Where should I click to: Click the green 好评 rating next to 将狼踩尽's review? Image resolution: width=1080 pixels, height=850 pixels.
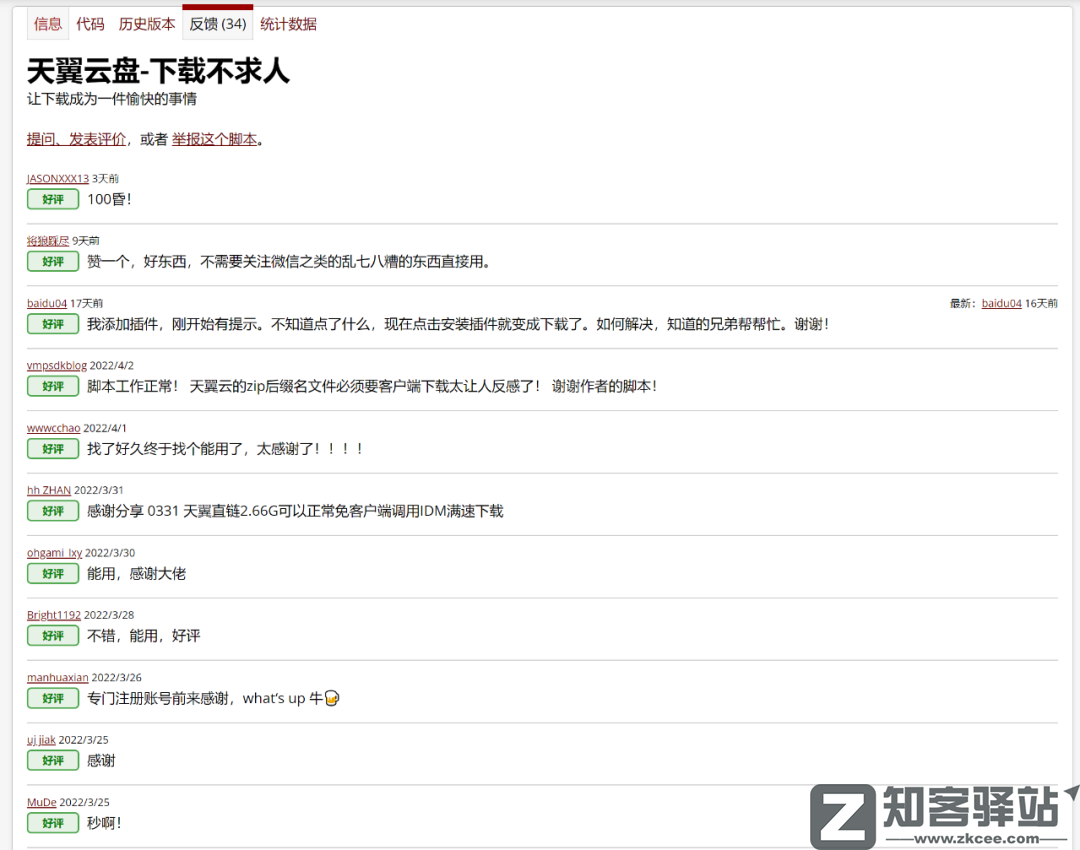(x=52, y=261)
